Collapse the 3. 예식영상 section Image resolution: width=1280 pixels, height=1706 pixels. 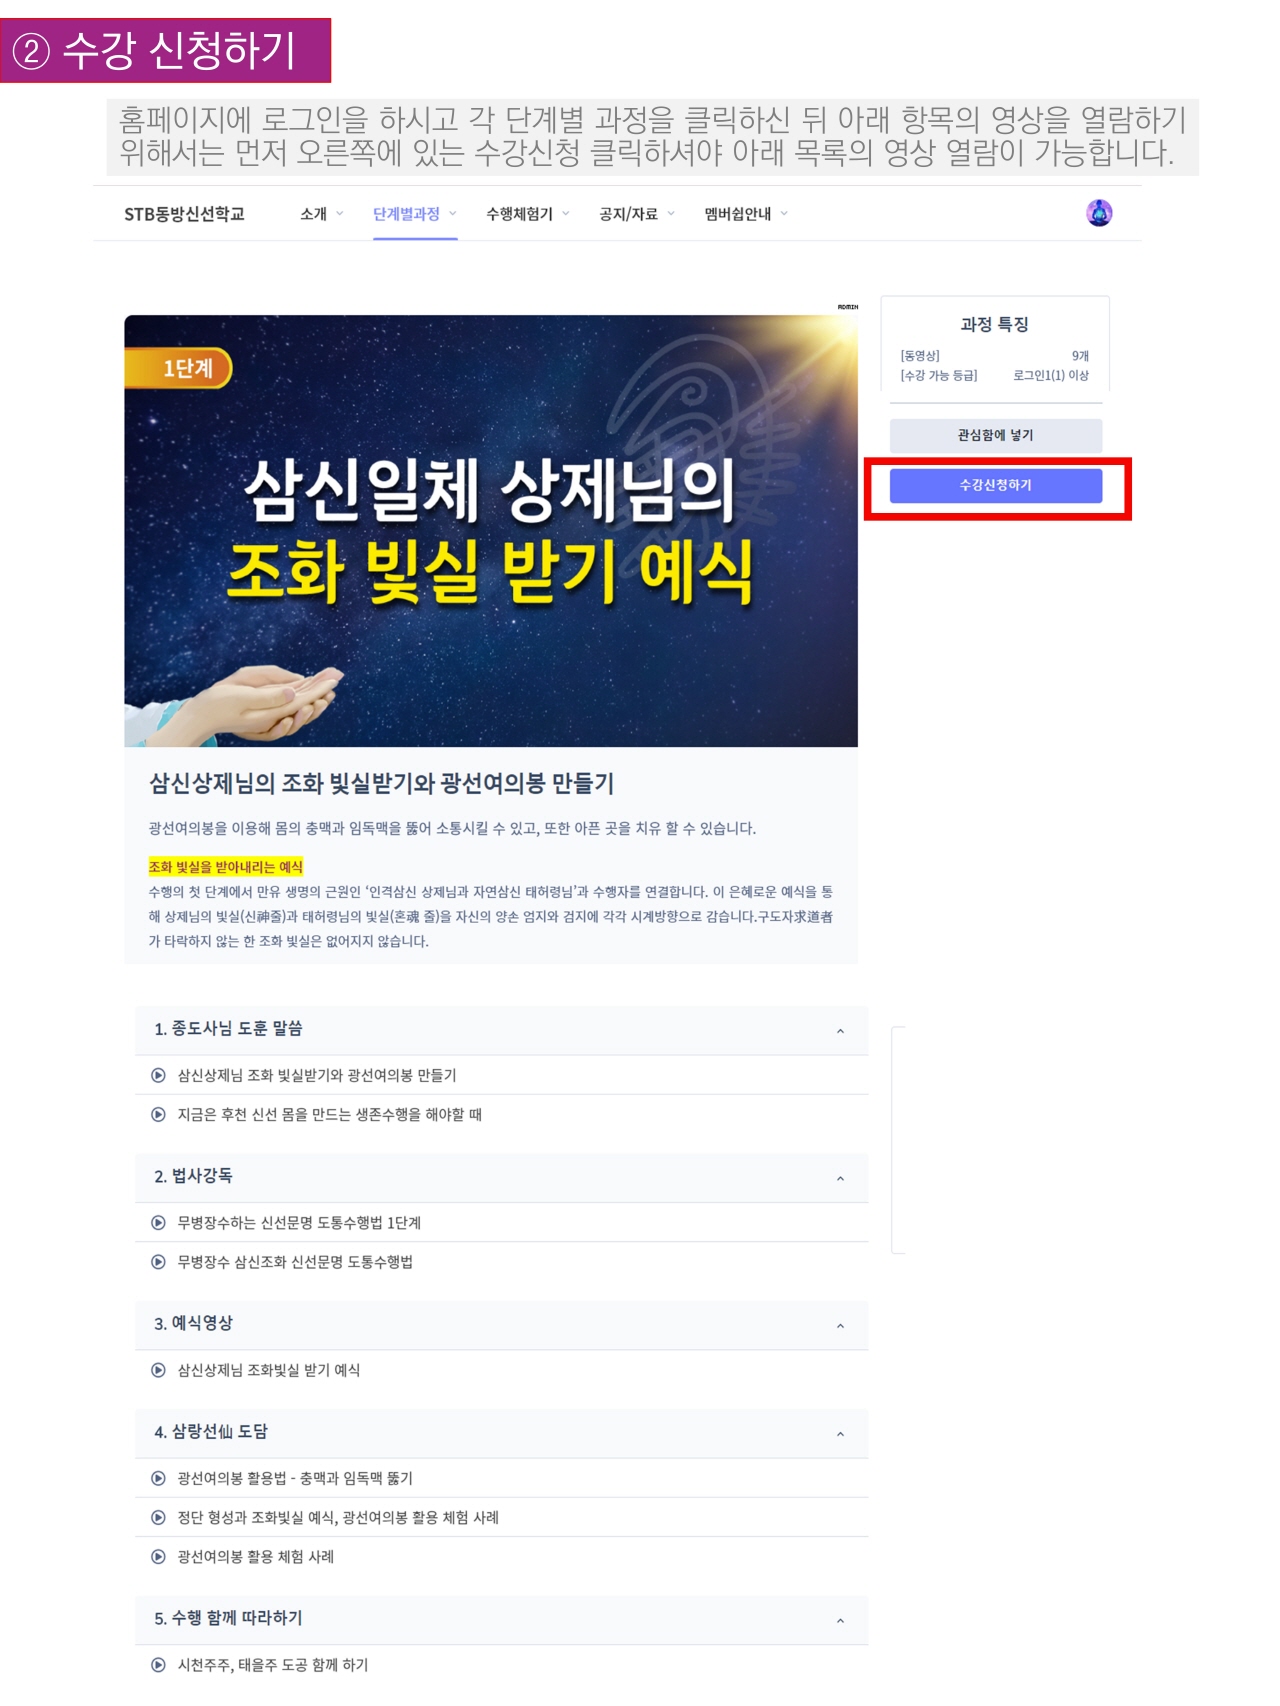click(x=840, y=1326)
